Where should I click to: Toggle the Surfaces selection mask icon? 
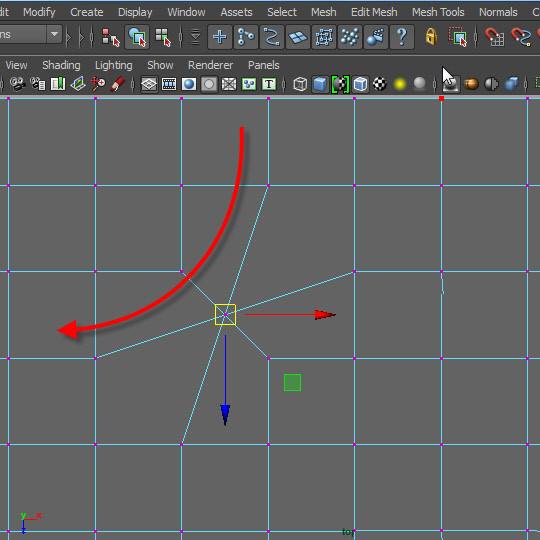298,37
